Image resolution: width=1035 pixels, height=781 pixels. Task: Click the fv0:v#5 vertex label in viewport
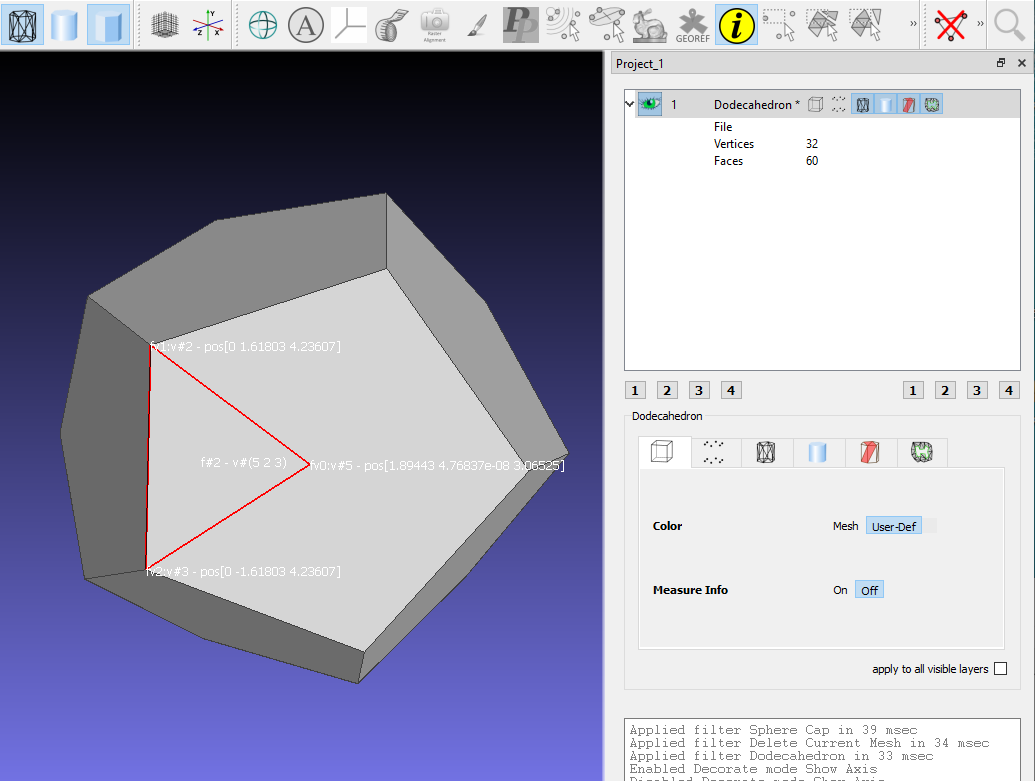point(437,465)
